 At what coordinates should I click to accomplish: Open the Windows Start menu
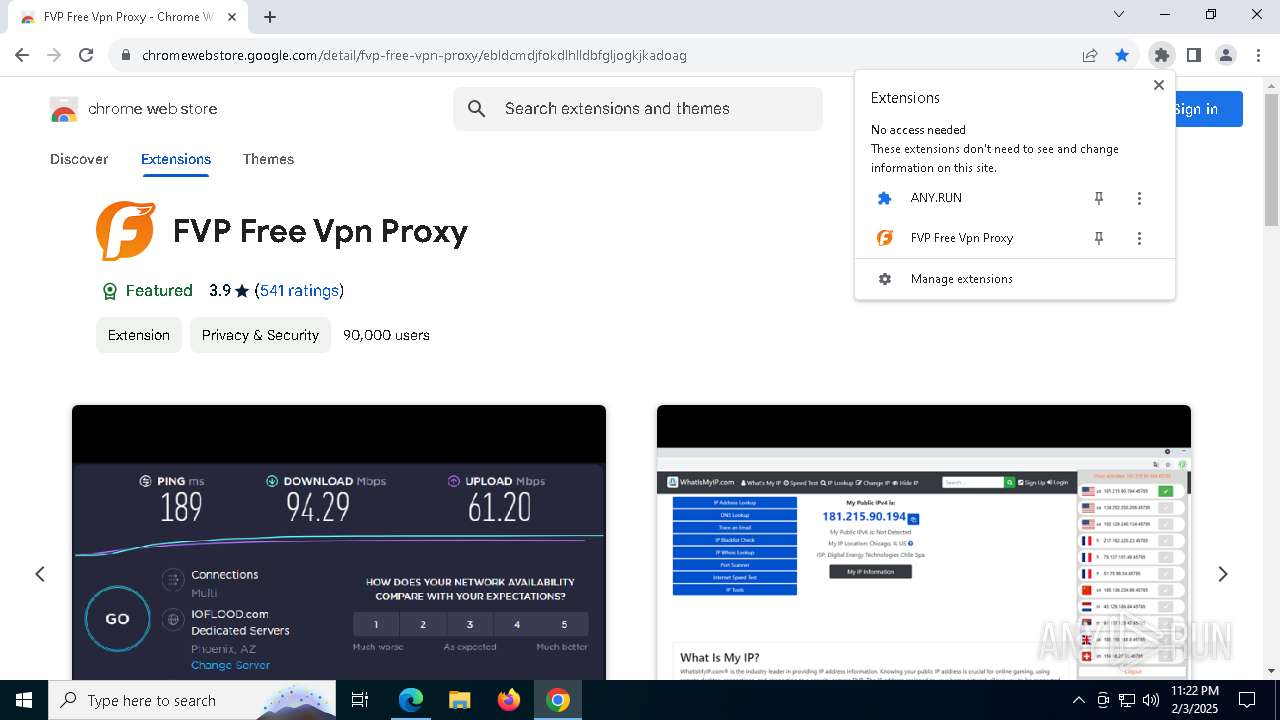[24, 700]
